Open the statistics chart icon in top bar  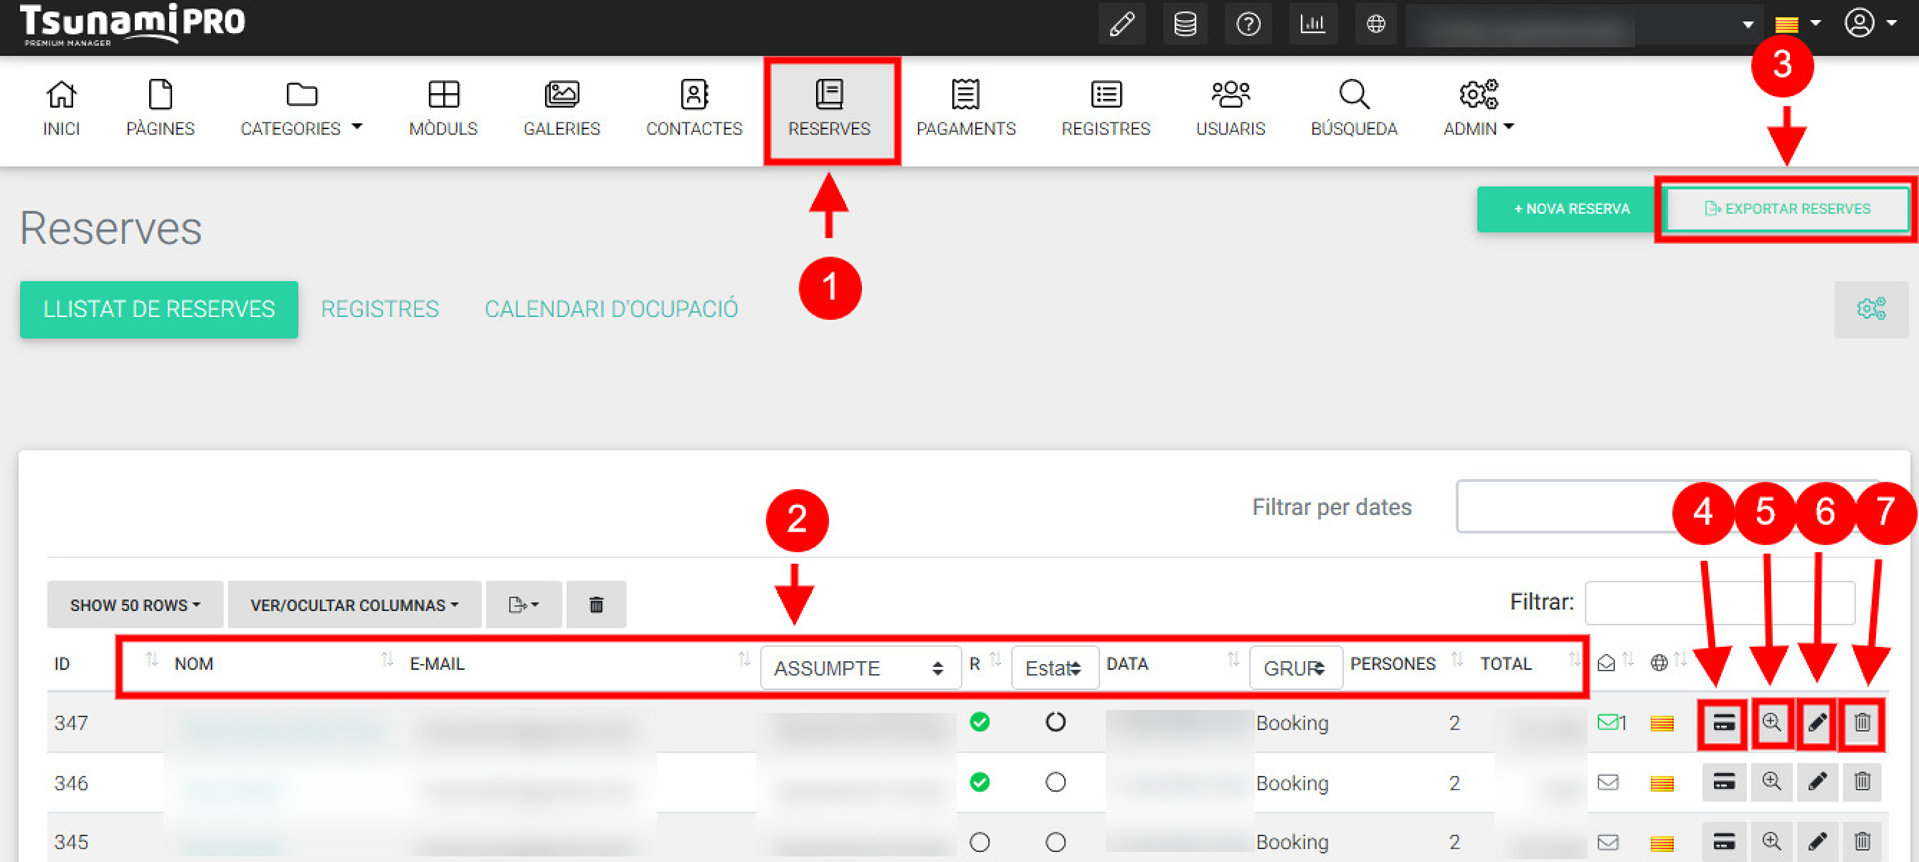(1312, 24)
